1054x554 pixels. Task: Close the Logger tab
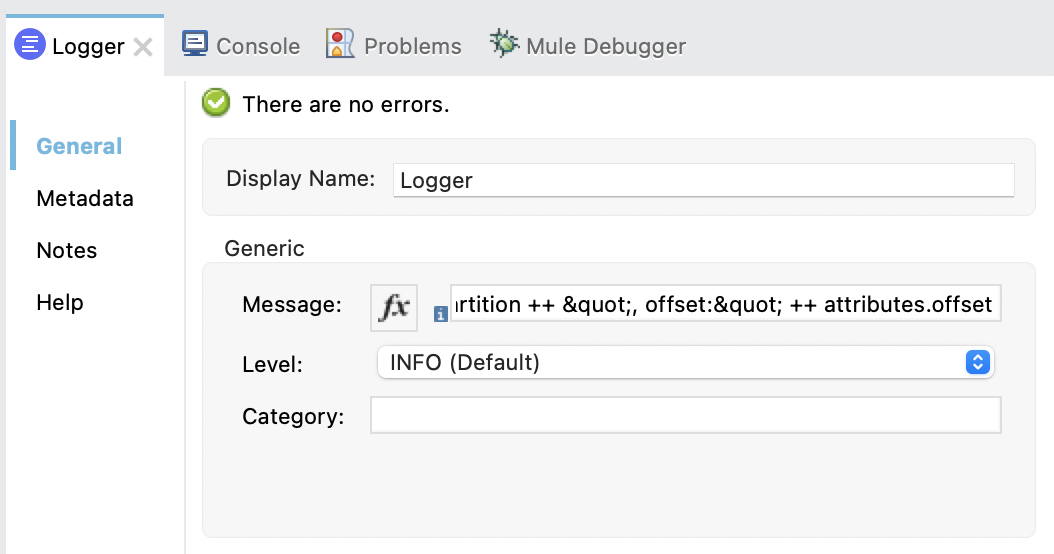point(143,47)
